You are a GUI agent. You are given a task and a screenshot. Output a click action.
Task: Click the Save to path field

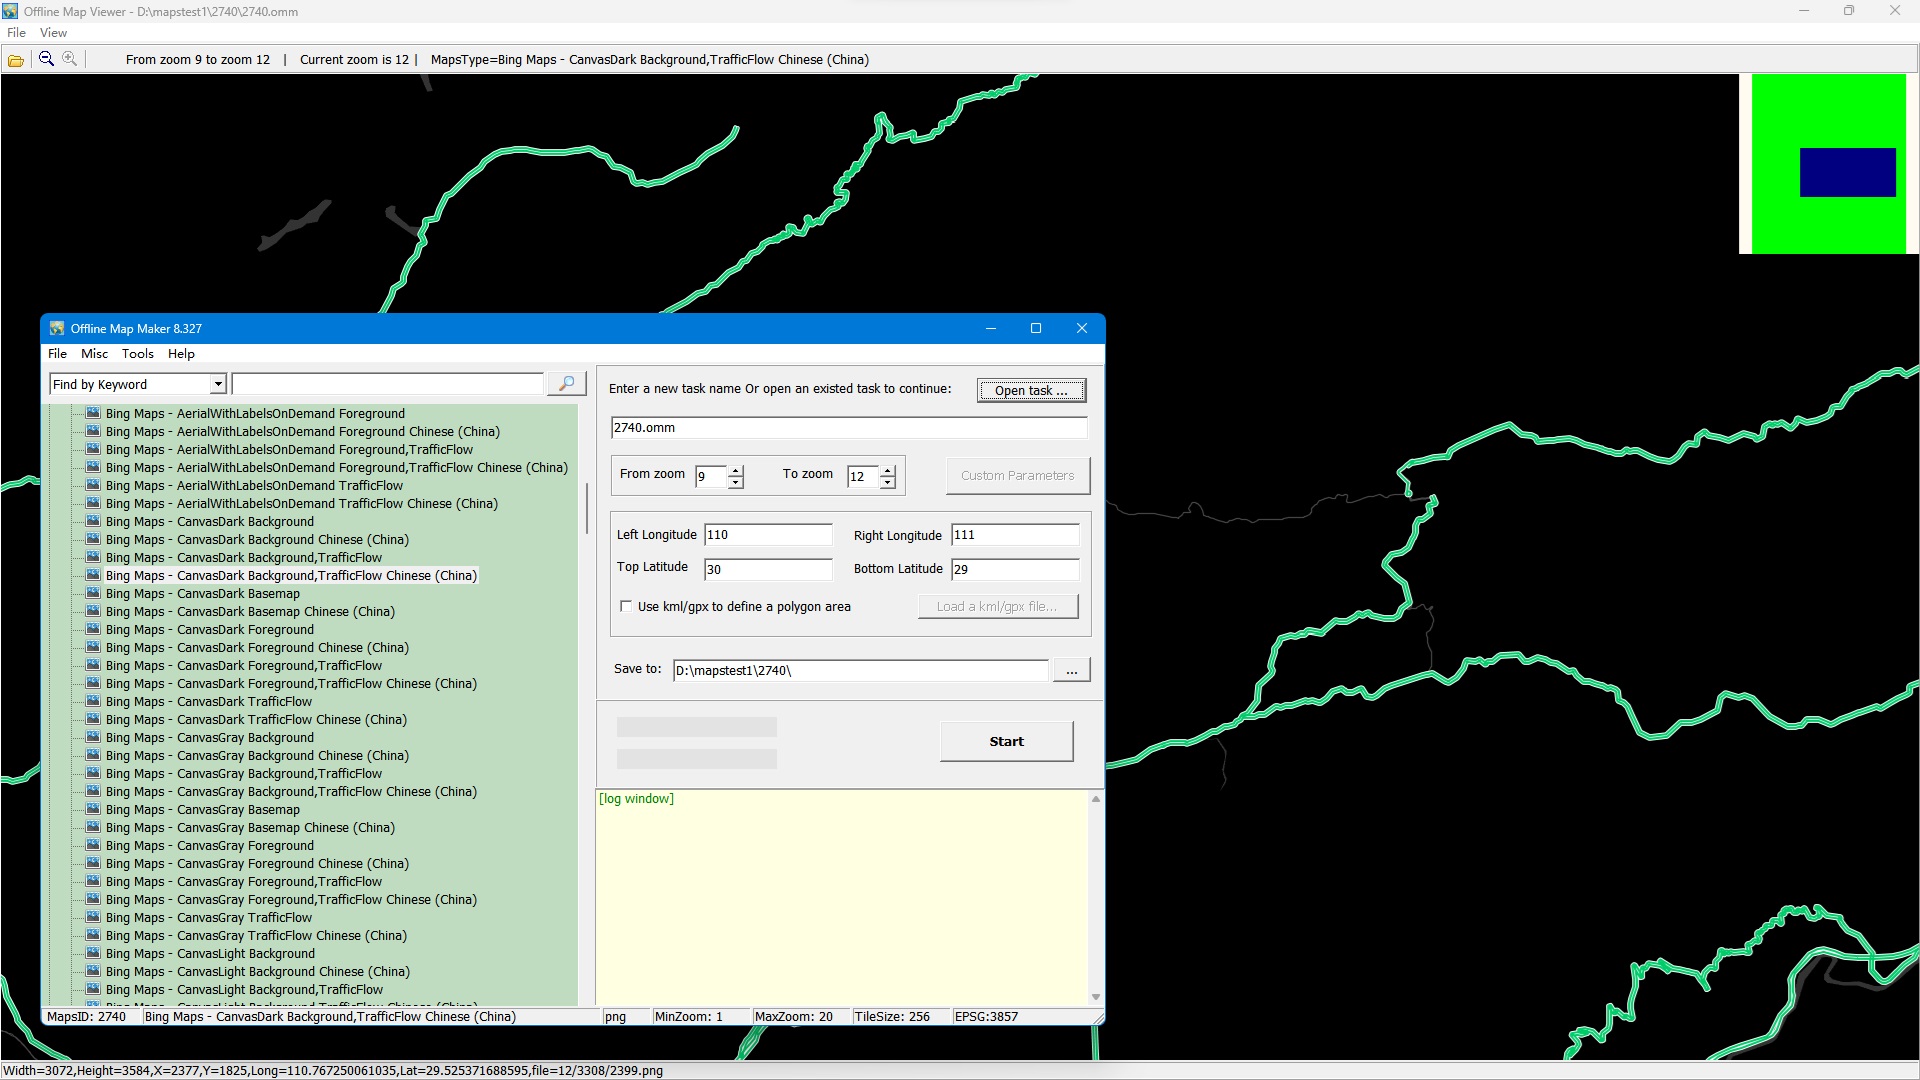[x=860, y=670]
